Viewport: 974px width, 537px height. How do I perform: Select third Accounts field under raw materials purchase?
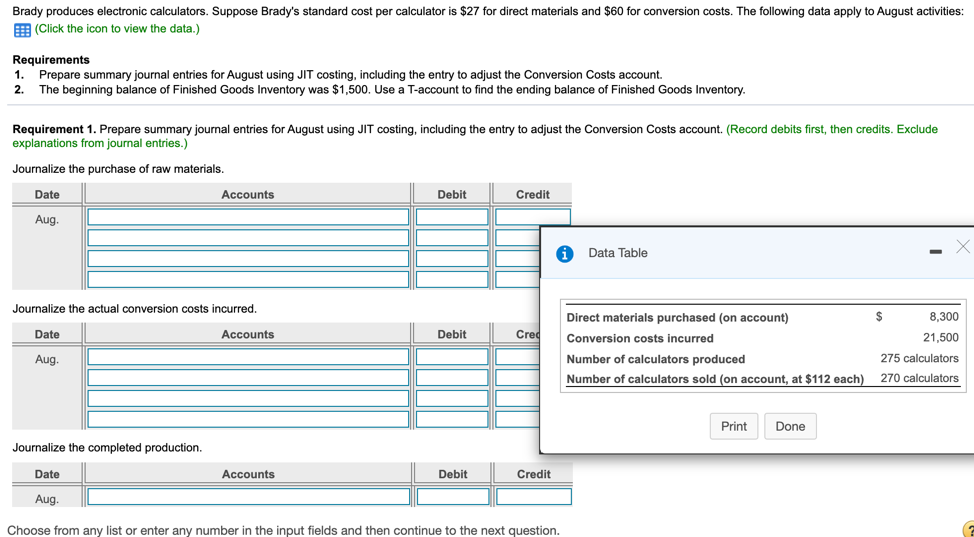(248, 259)
